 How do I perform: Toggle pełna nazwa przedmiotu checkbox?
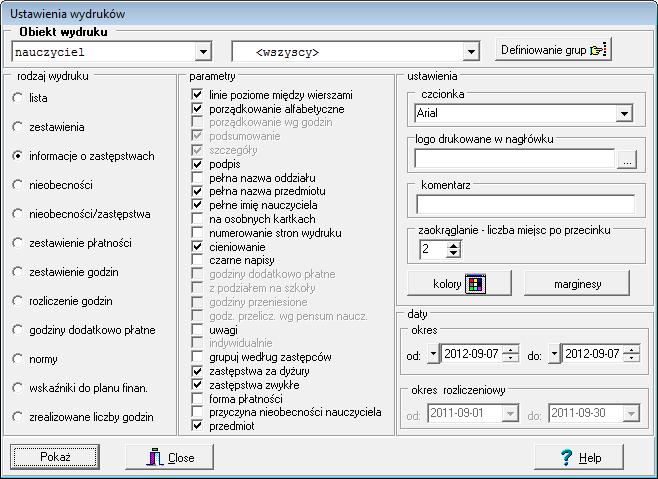[197, 191]
